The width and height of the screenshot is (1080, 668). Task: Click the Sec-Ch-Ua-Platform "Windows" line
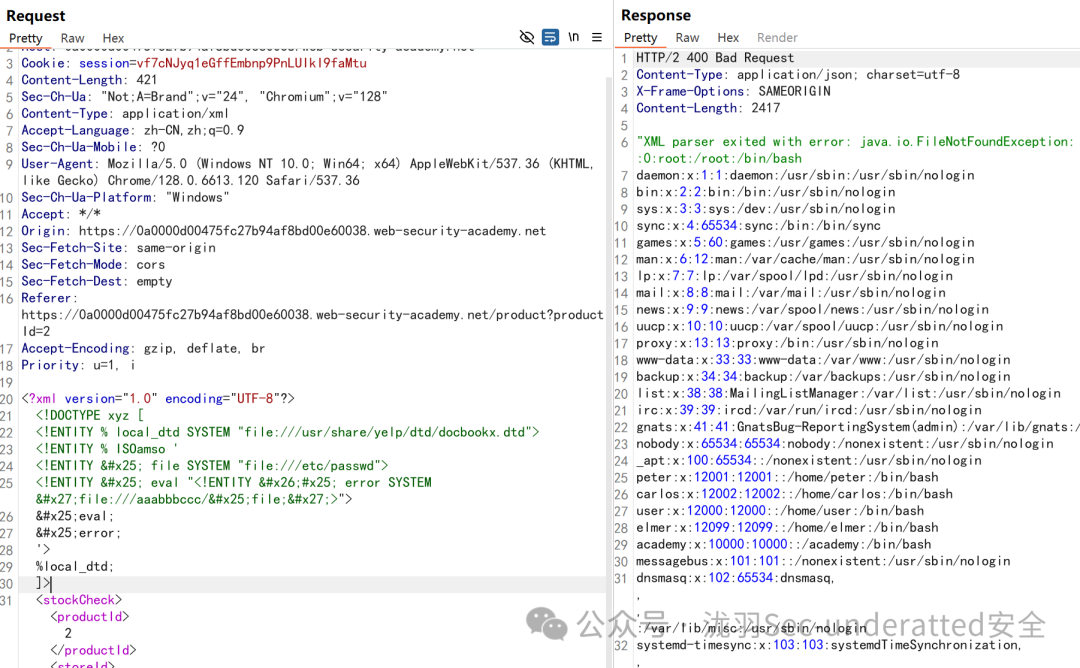point(125,198)
